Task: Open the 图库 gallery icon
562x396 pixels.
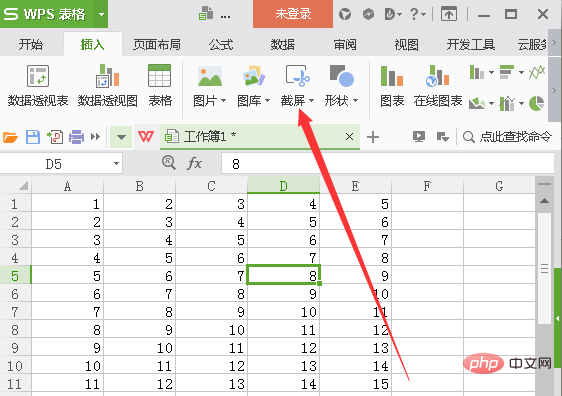Action: click(253, 76)
